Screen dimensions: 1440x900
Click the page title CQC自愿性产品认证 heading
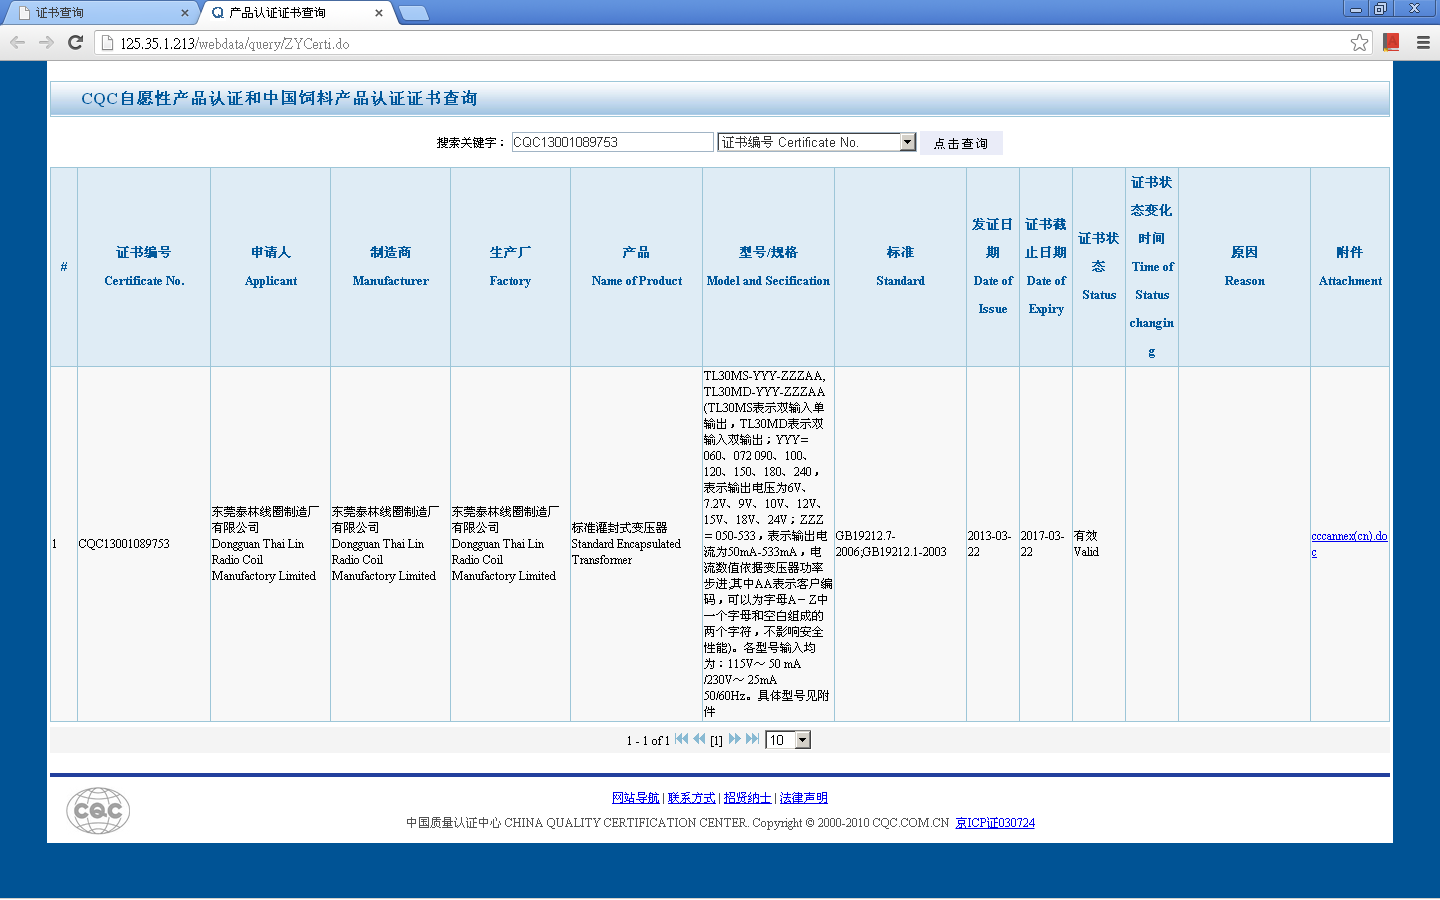coord(279,98)
